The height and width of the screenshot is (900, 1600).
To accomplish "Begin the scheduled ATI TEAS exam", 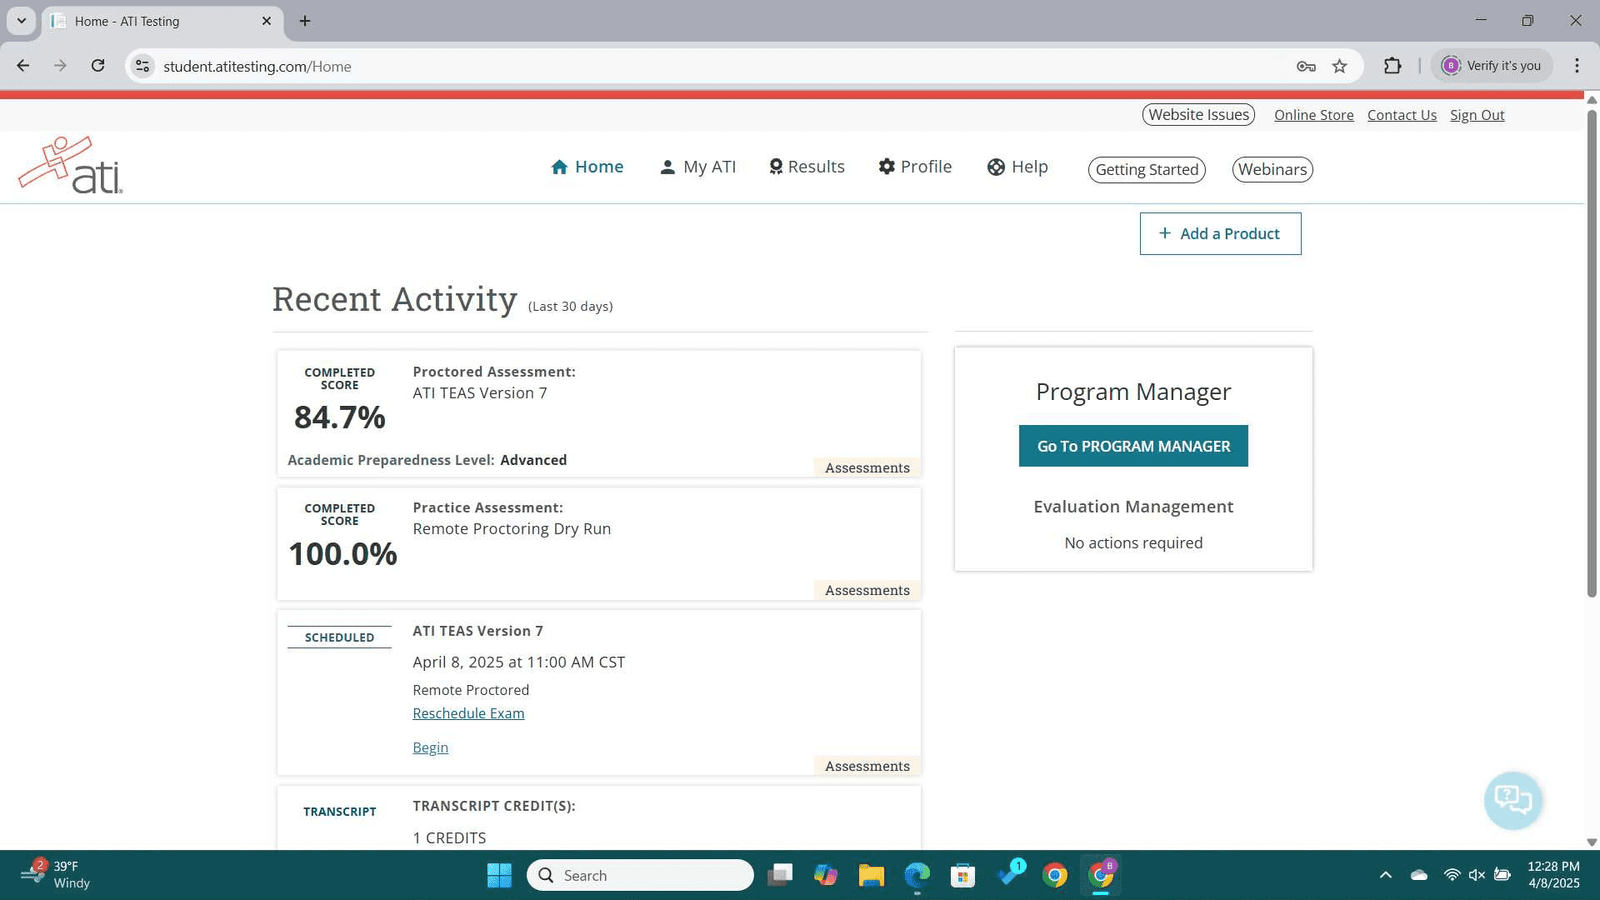I will point(430,747).
